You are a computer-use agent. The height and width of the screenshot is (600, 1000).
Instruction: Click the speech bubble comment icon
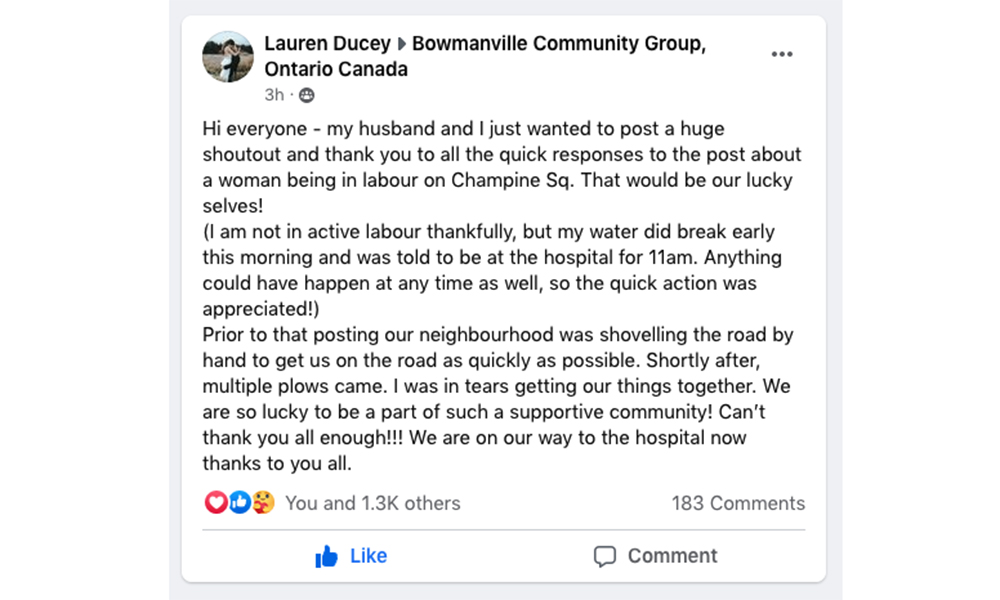pos(605,556)
